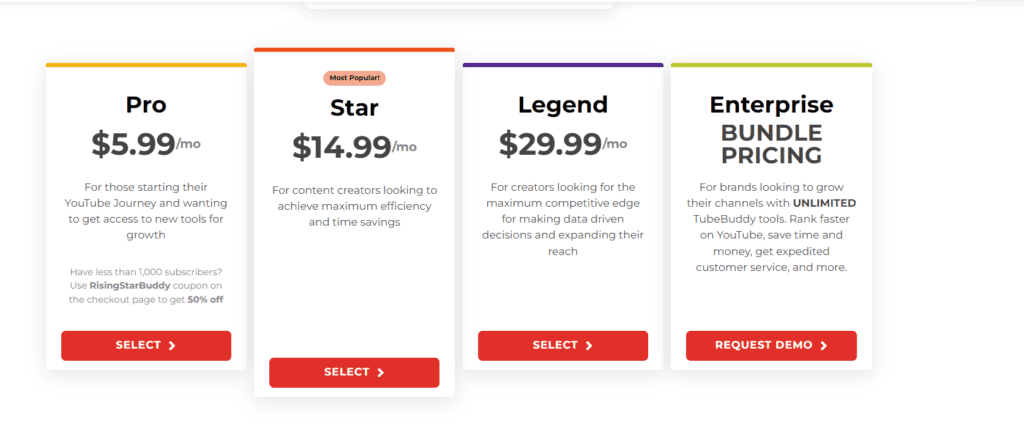Click the Enterprise plan heading
Screen dimensions: 1024x447
click(771, 104)
